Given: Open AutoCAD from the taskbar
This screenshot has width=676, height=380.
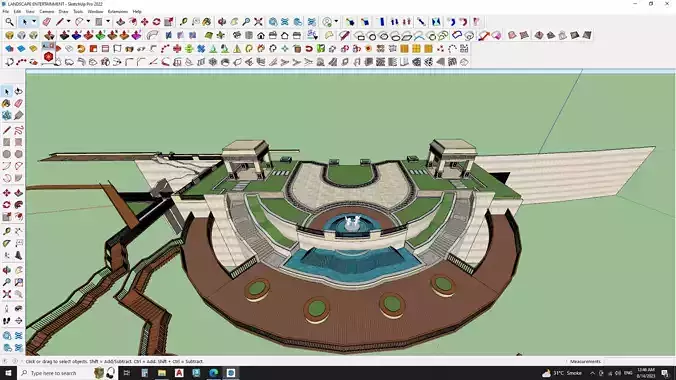Looking at the screenshot, I should 179,373.
